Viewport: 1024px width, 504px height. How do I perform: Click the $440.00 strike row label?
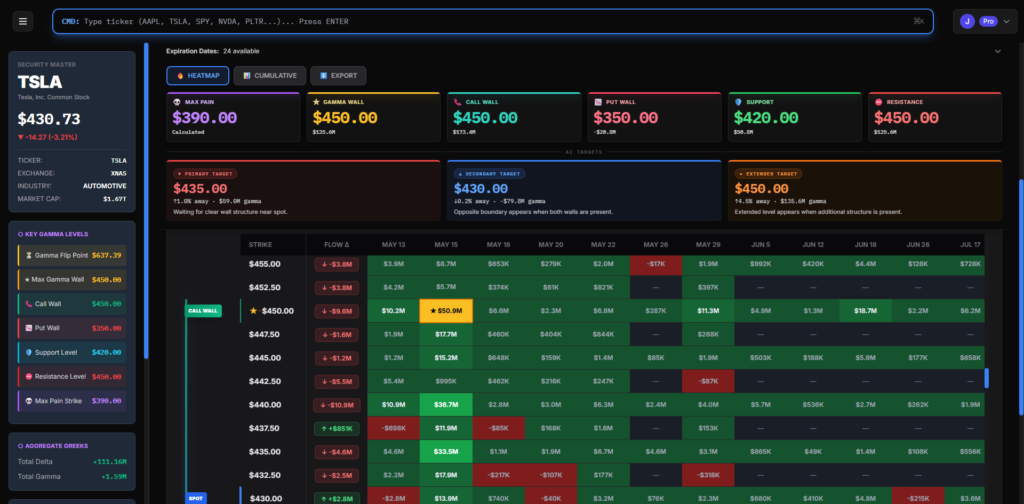pos(264,405)
